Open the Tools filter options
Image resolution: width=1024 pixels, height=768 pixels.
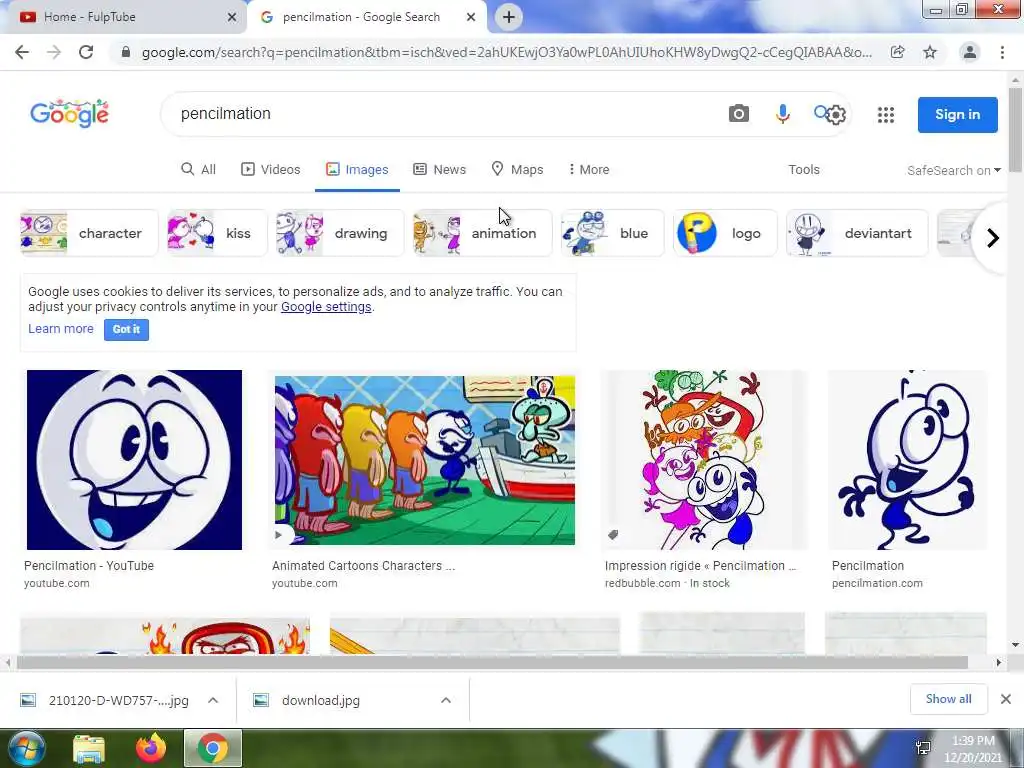pyautogui.click(x=803, y=170)
